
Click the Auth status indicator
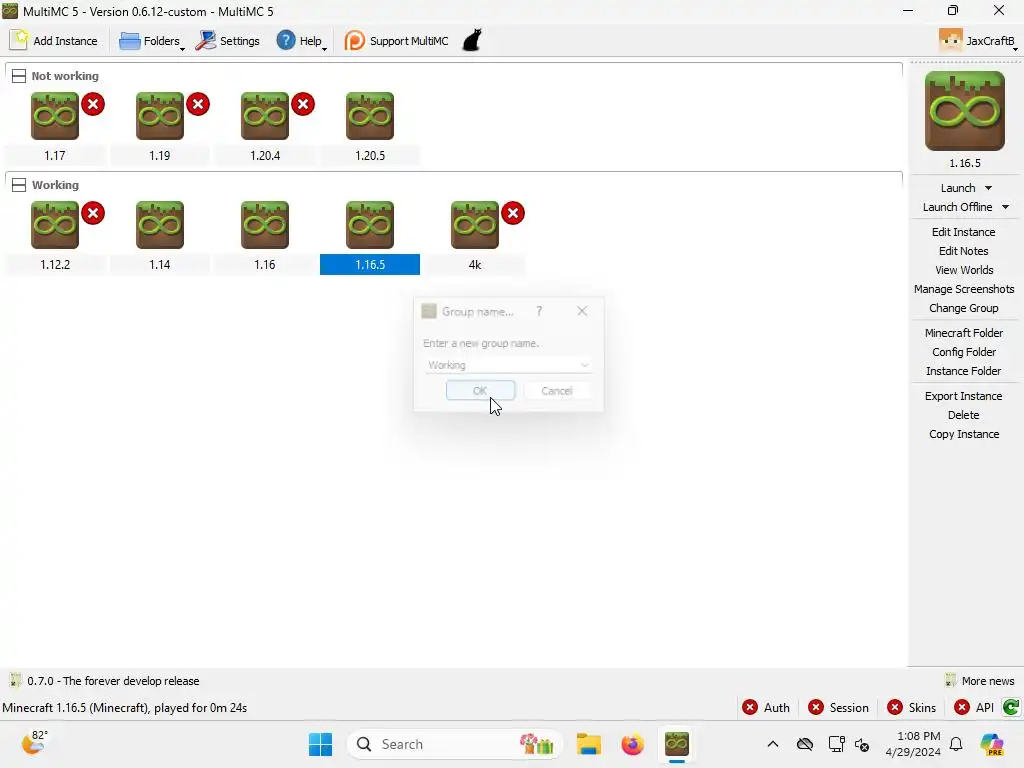point(766,707)
